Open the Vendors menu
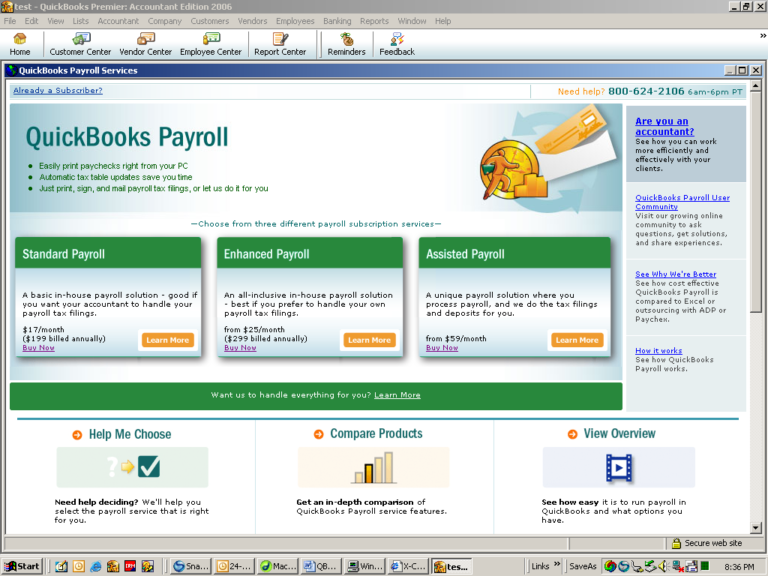 (x=252, y=21)
